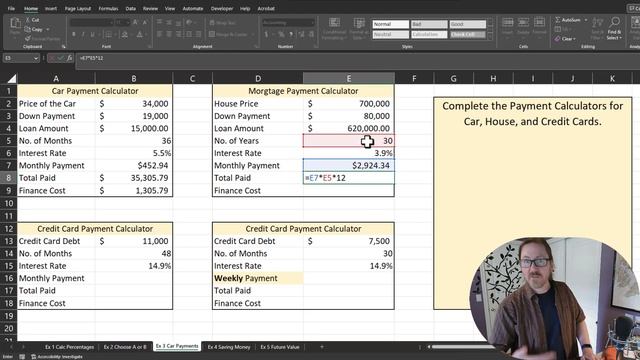Click the Borders icon in Font group
The width and height of the screenshot is (640, 360).
coord(109,35)
